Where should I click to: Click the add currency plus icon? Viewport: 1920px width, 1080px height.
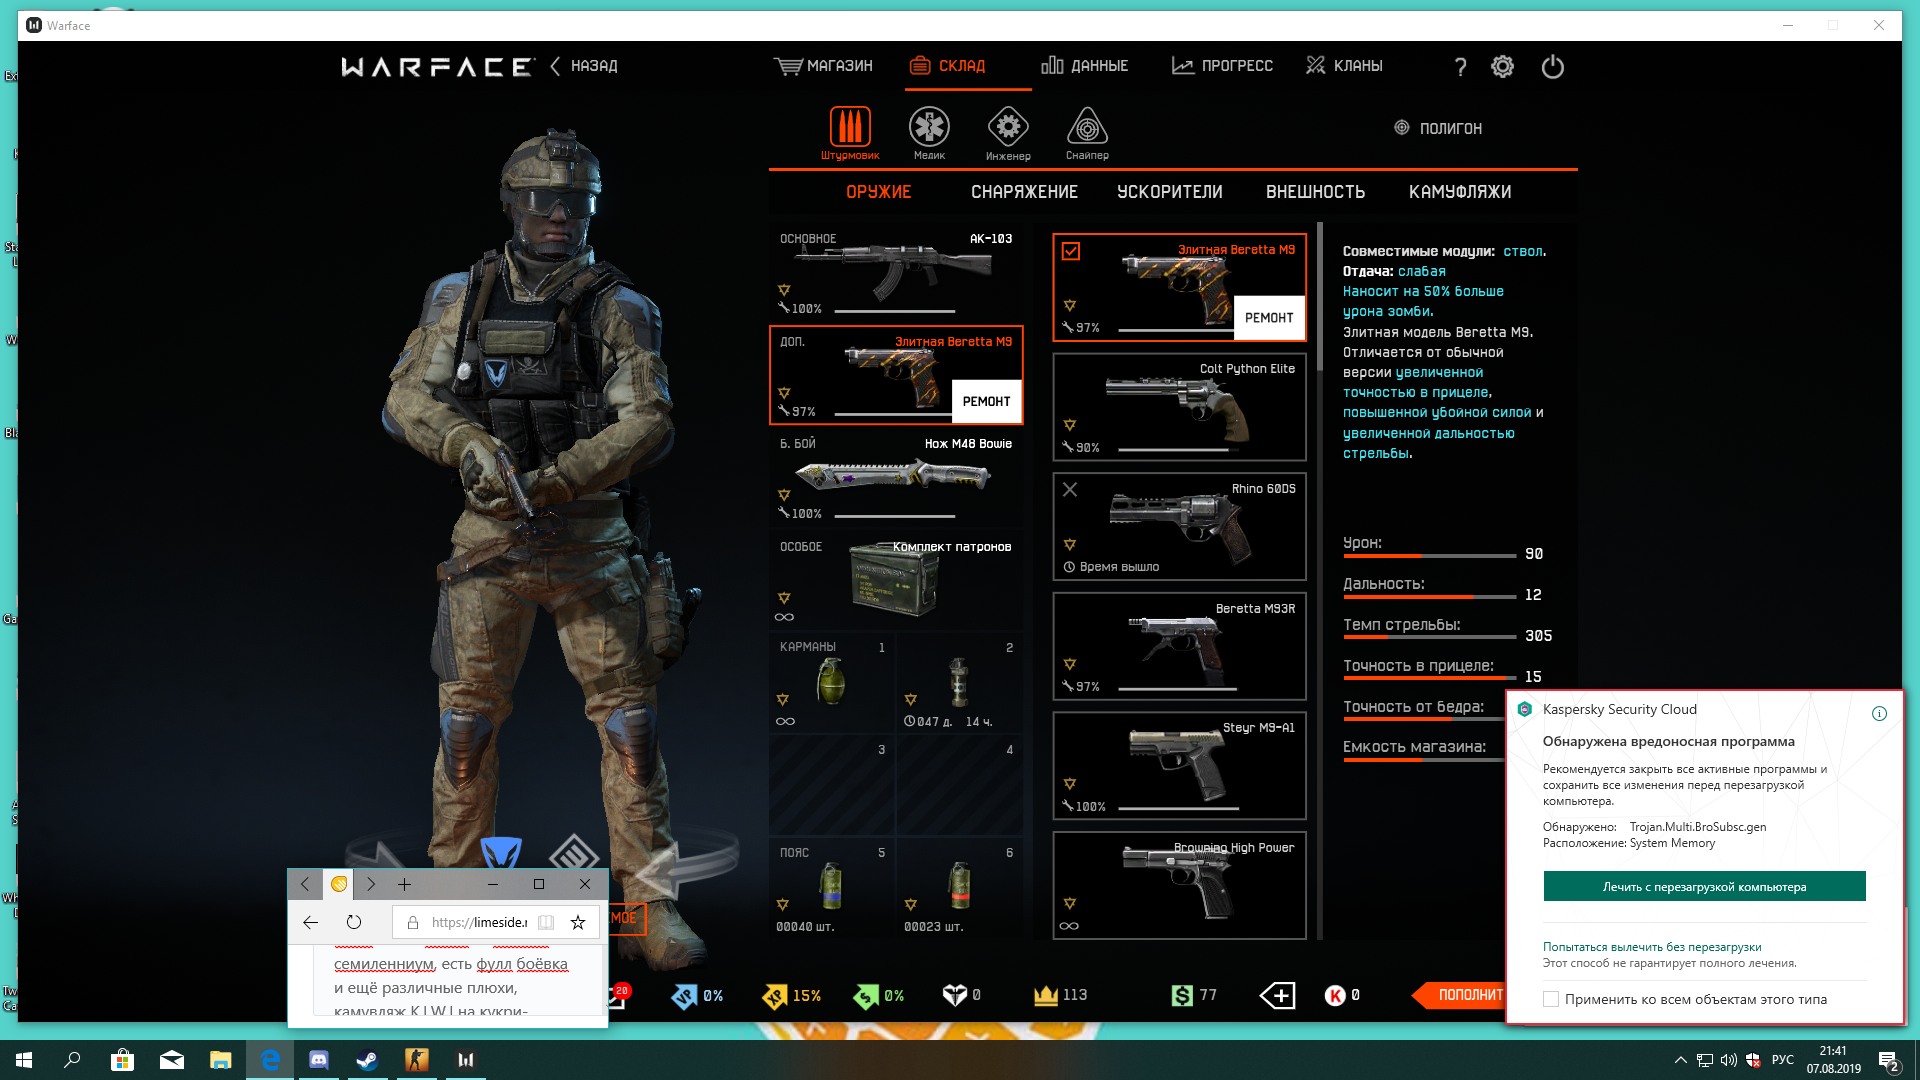click(x=1278, y=995)
